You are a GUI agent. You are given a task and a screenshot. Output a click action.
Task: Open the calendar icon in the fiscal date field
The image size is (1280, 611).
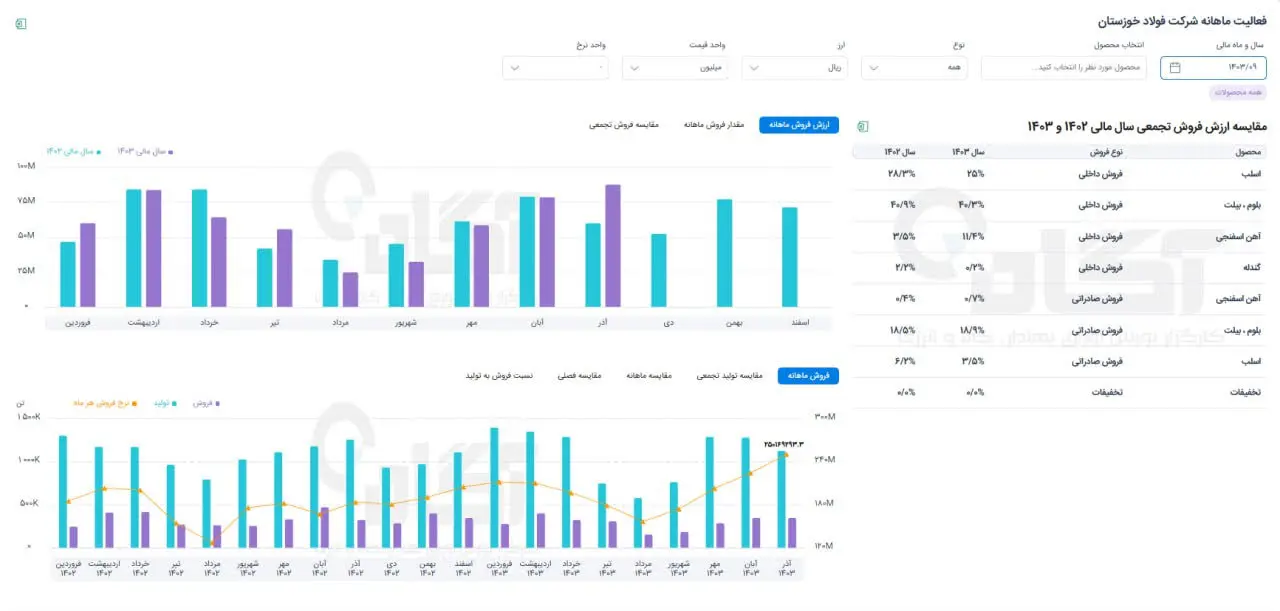pyautogui.click(x=1175, y=68)
